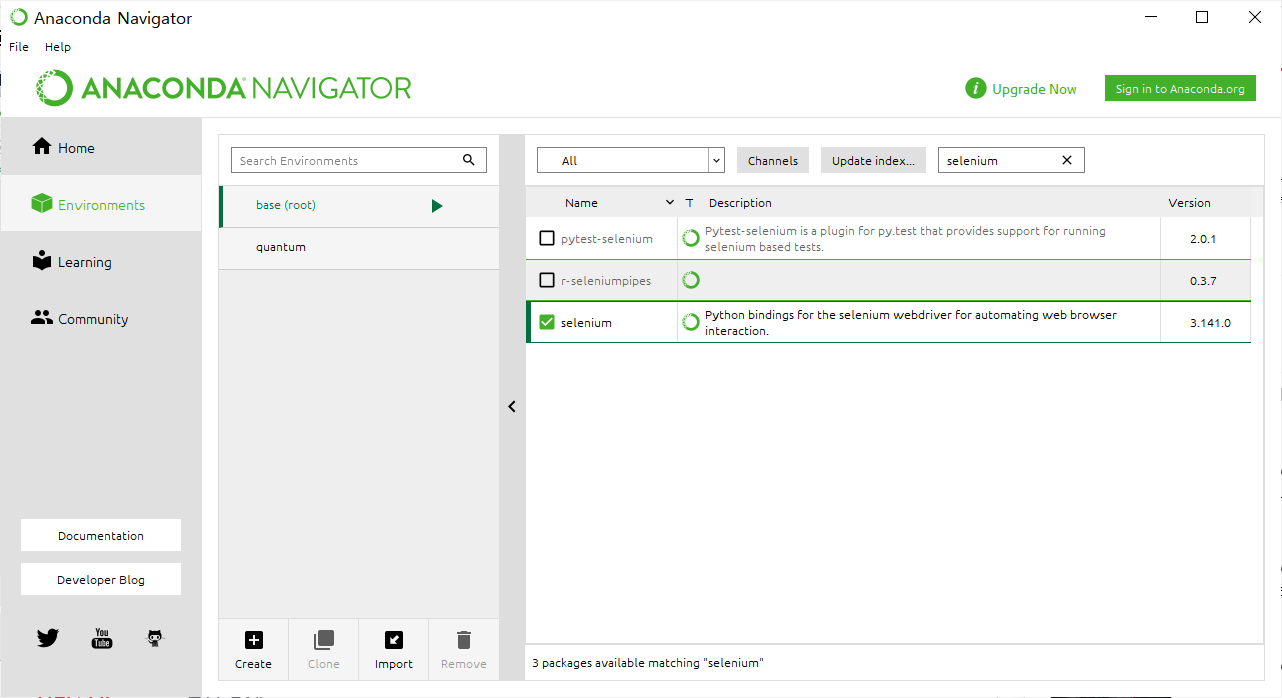This screenshot has height=698, width=1282.
Task: Click the Anaconda Navigator logo
Action: click(224, 88)
